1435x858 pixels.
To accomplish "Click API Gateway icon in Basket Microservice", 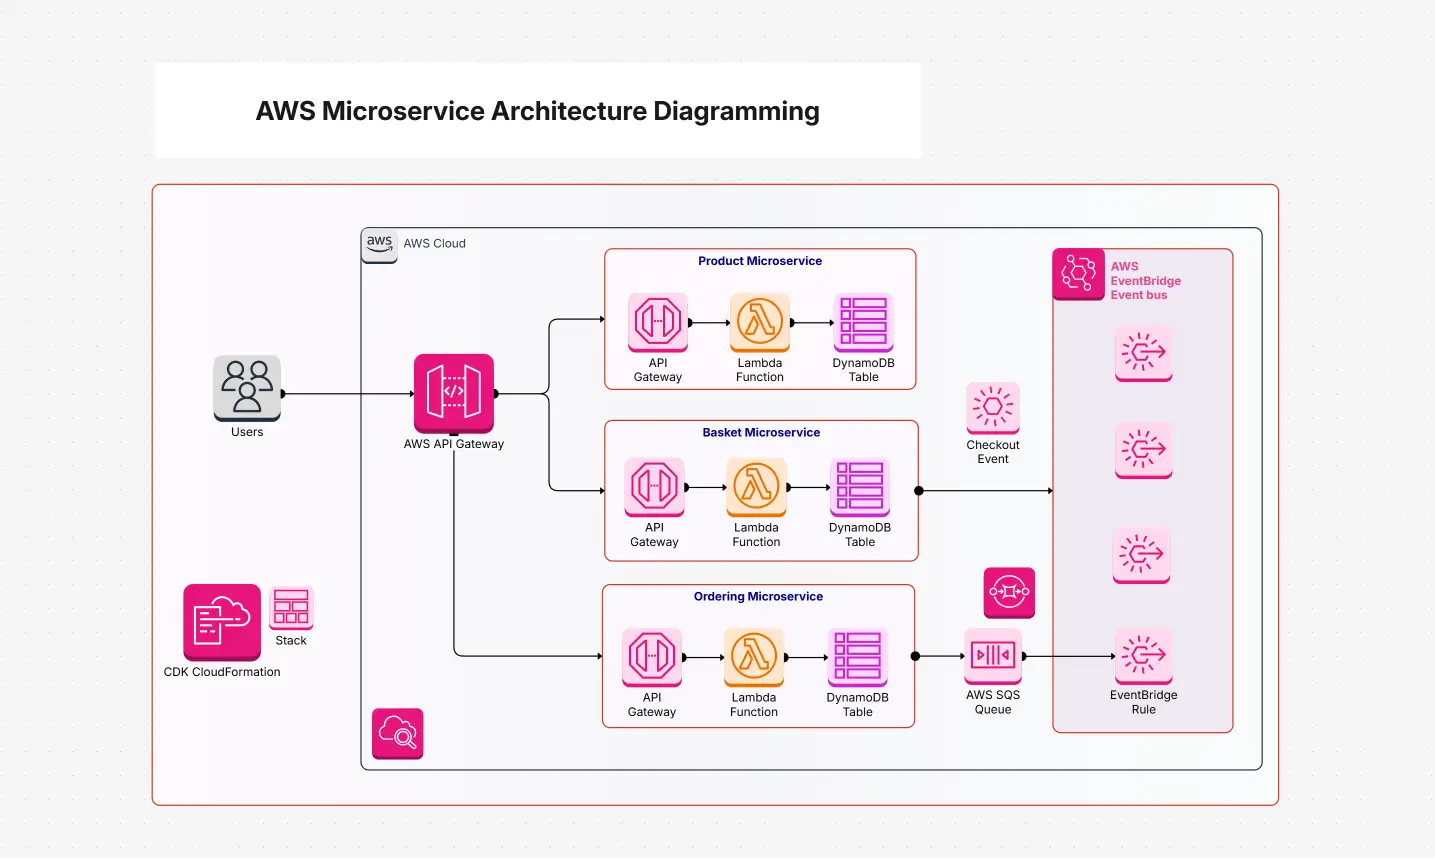I will pyautogui.click(x=654, y=487).
